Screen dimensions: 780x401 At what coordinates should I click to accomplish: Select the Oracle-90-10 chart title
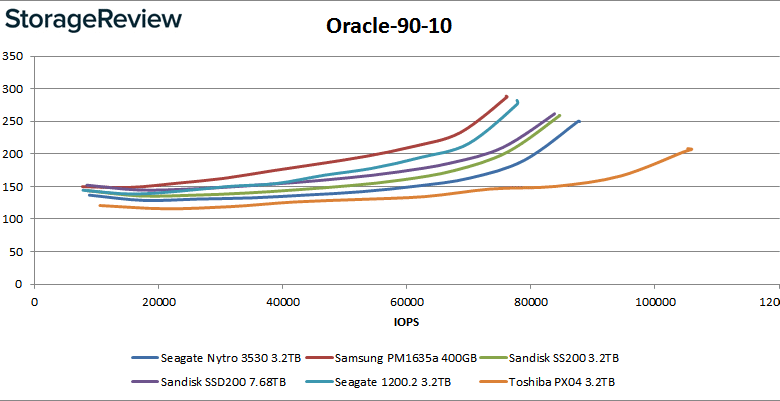(x=389, y=26)
